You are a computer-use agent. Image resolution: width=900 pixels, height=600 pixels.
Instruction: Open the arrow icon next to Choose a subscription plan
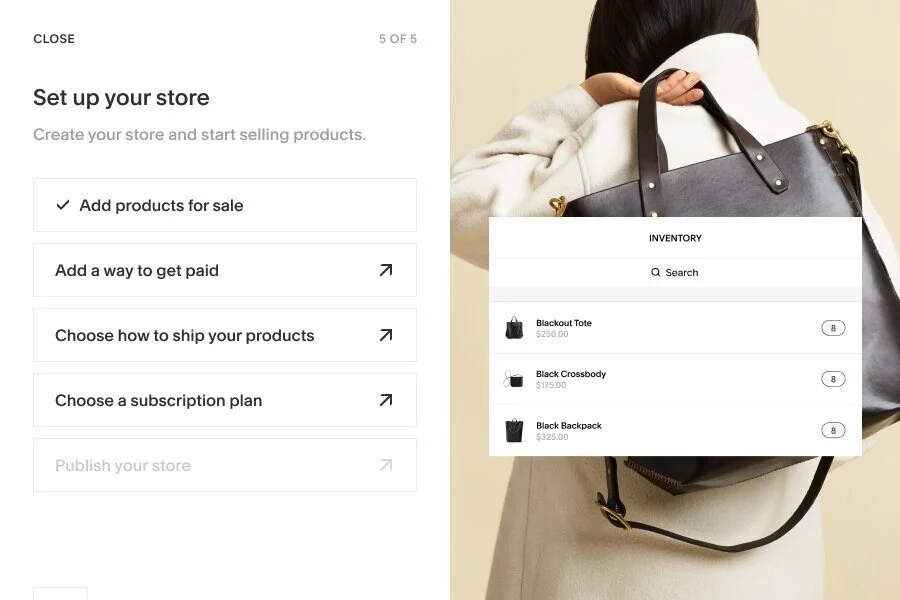click(386, 400)
